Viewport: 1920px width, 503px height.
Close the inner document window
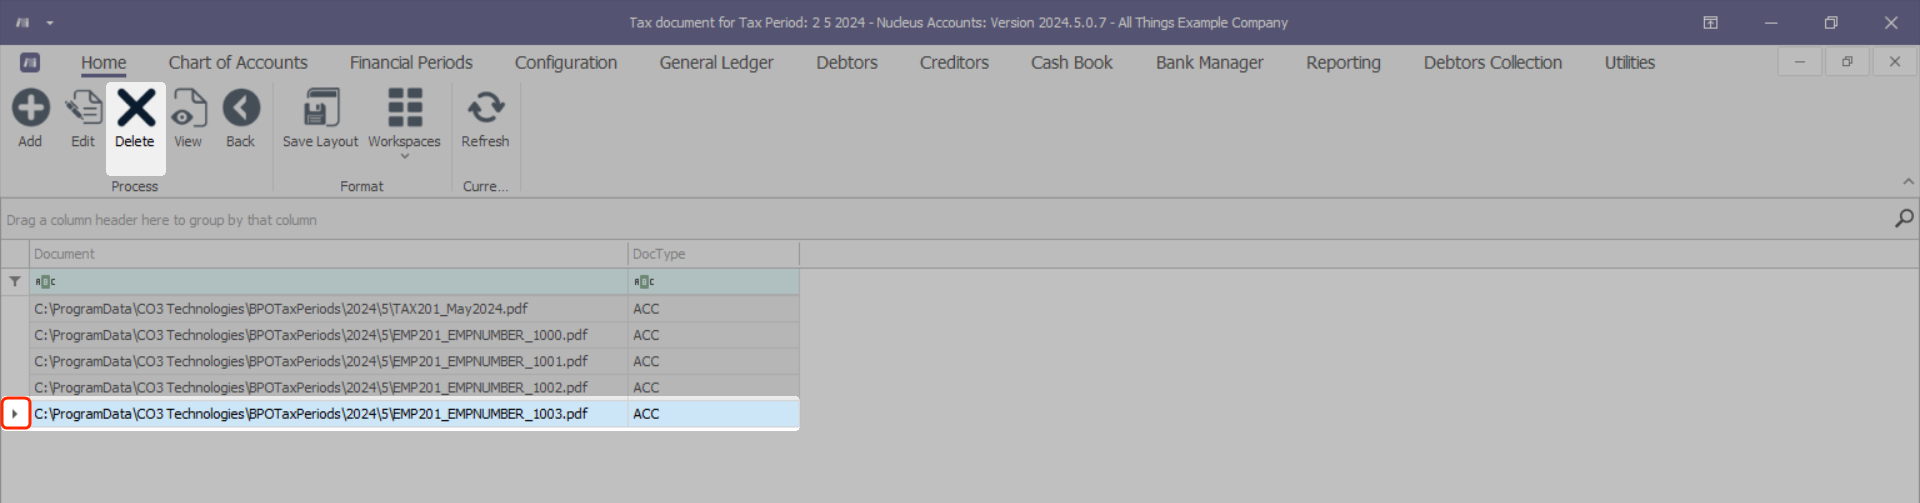tap(1894, 62)
